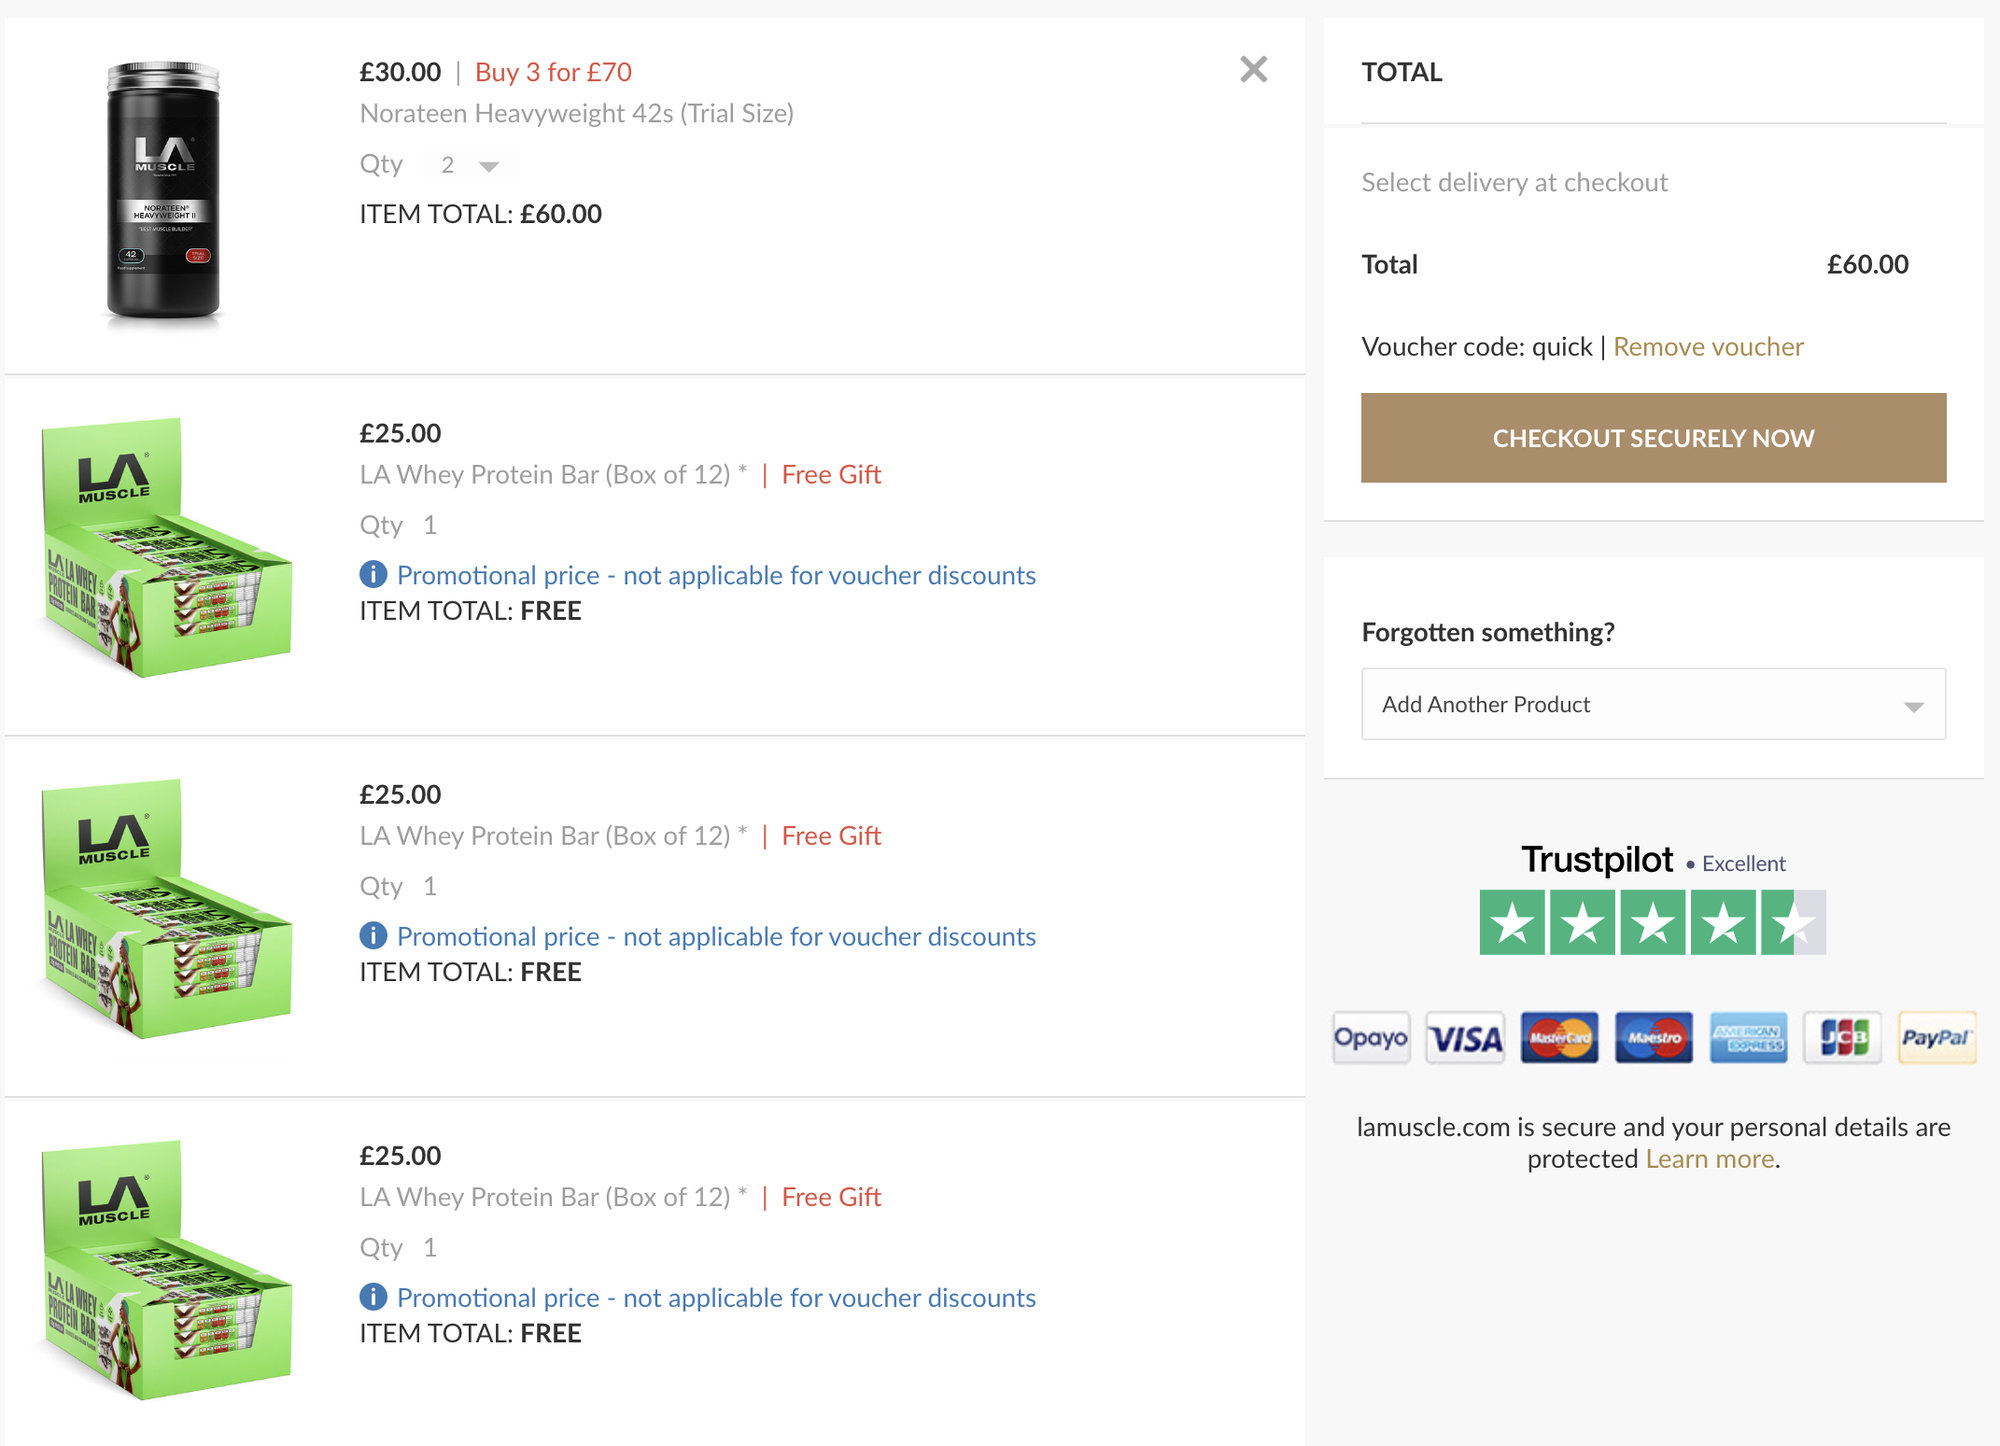2000x1446 pixels.
Task: Click the Maestro payment icon
Action: (1653, 1038)
